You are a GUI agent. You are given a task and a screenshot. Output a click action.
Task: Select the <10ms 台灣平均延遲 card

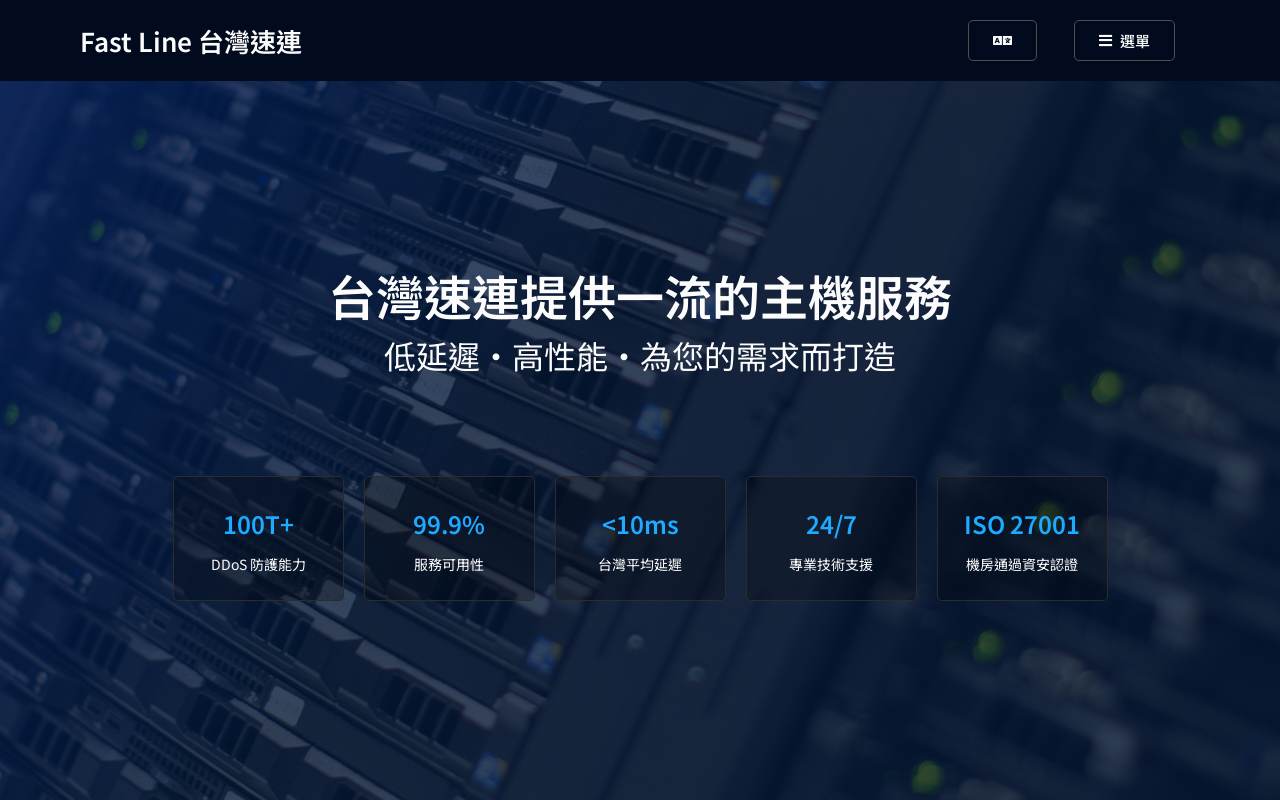(640, 539)
